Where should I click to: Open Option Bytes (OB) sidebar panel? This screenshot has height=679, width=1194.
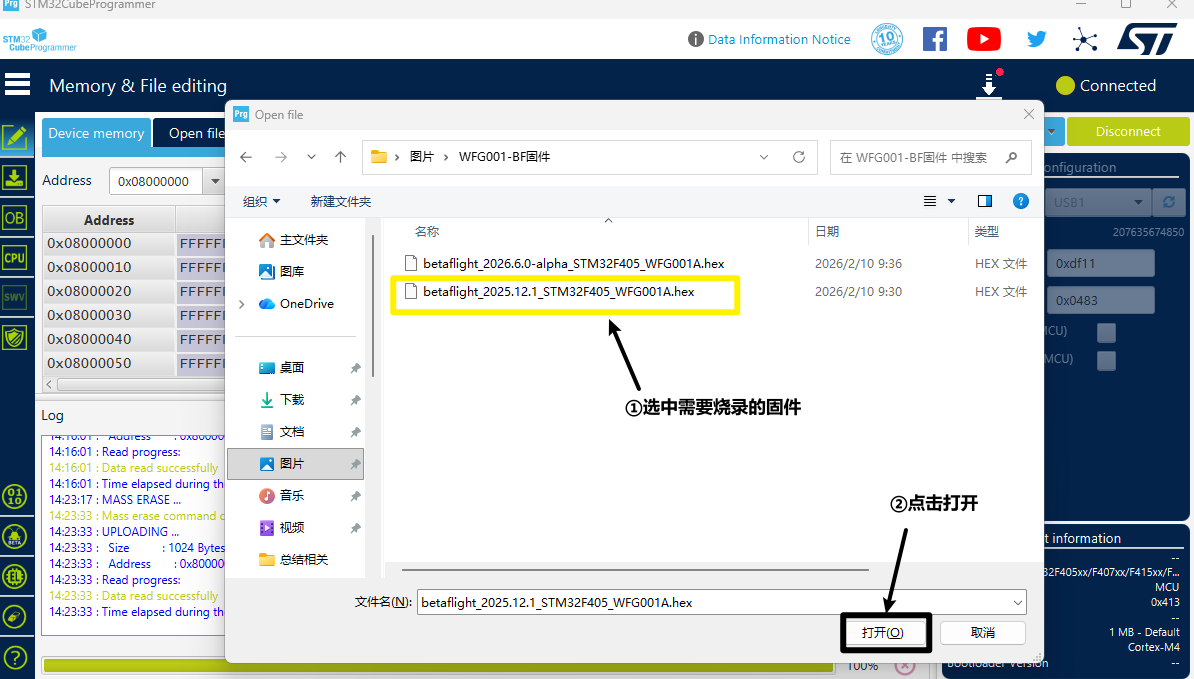pos(15,218)
